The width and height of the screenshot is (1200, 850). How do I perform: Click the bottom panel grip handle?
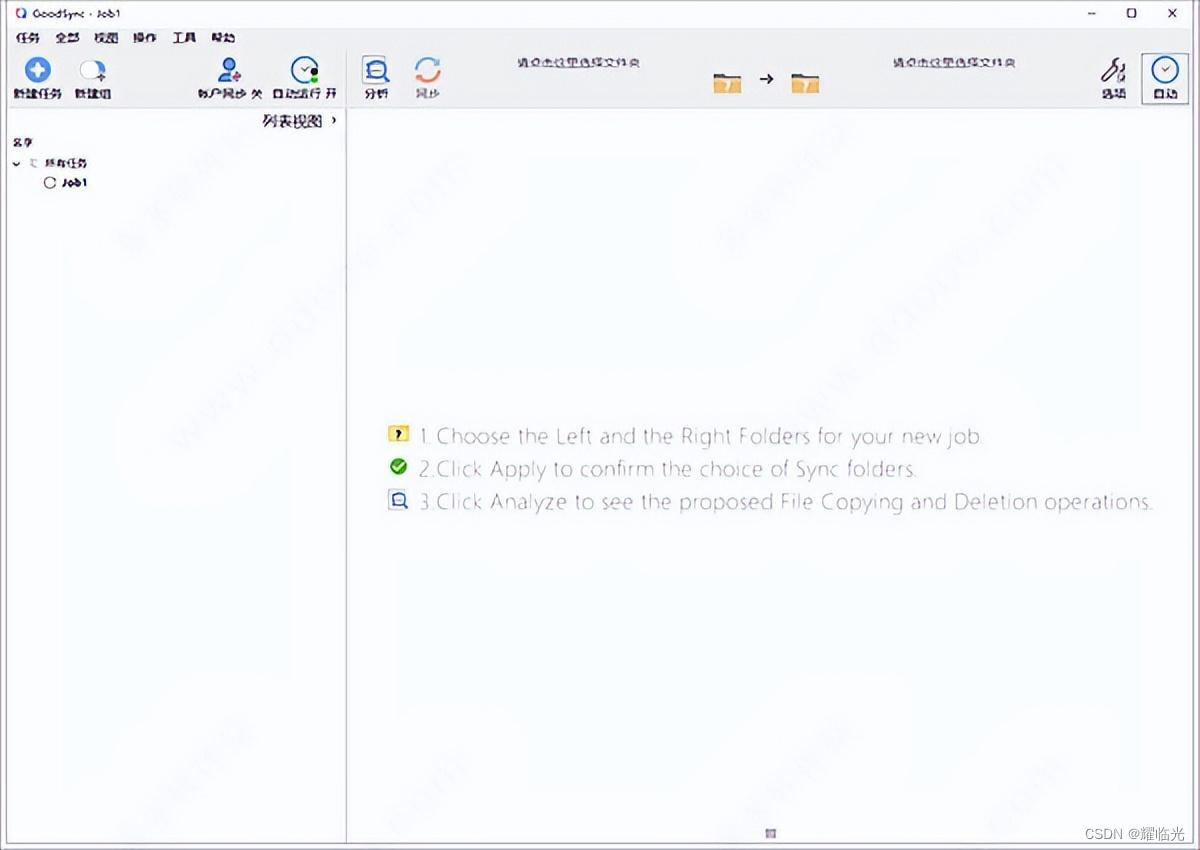[x=770, y=833]
